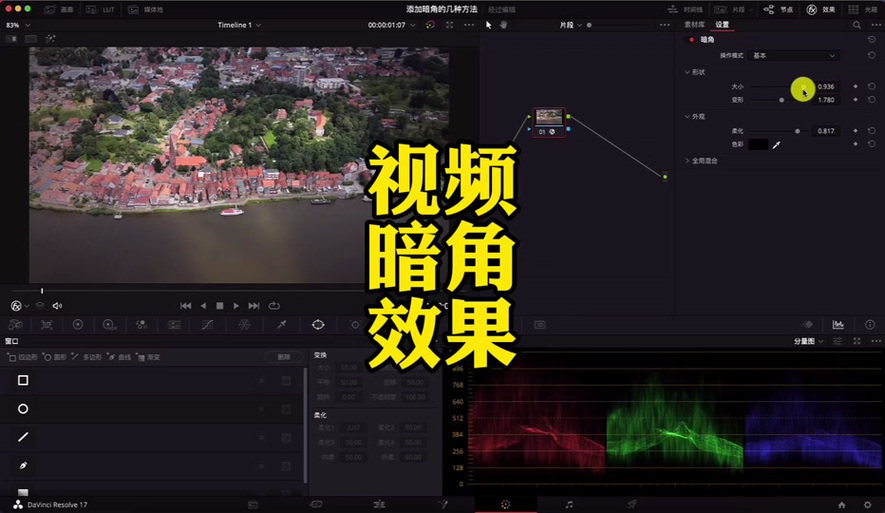885x513 pixels.
Task: Open the 片段 clip mode dropdown
Action: pos(571,25)
